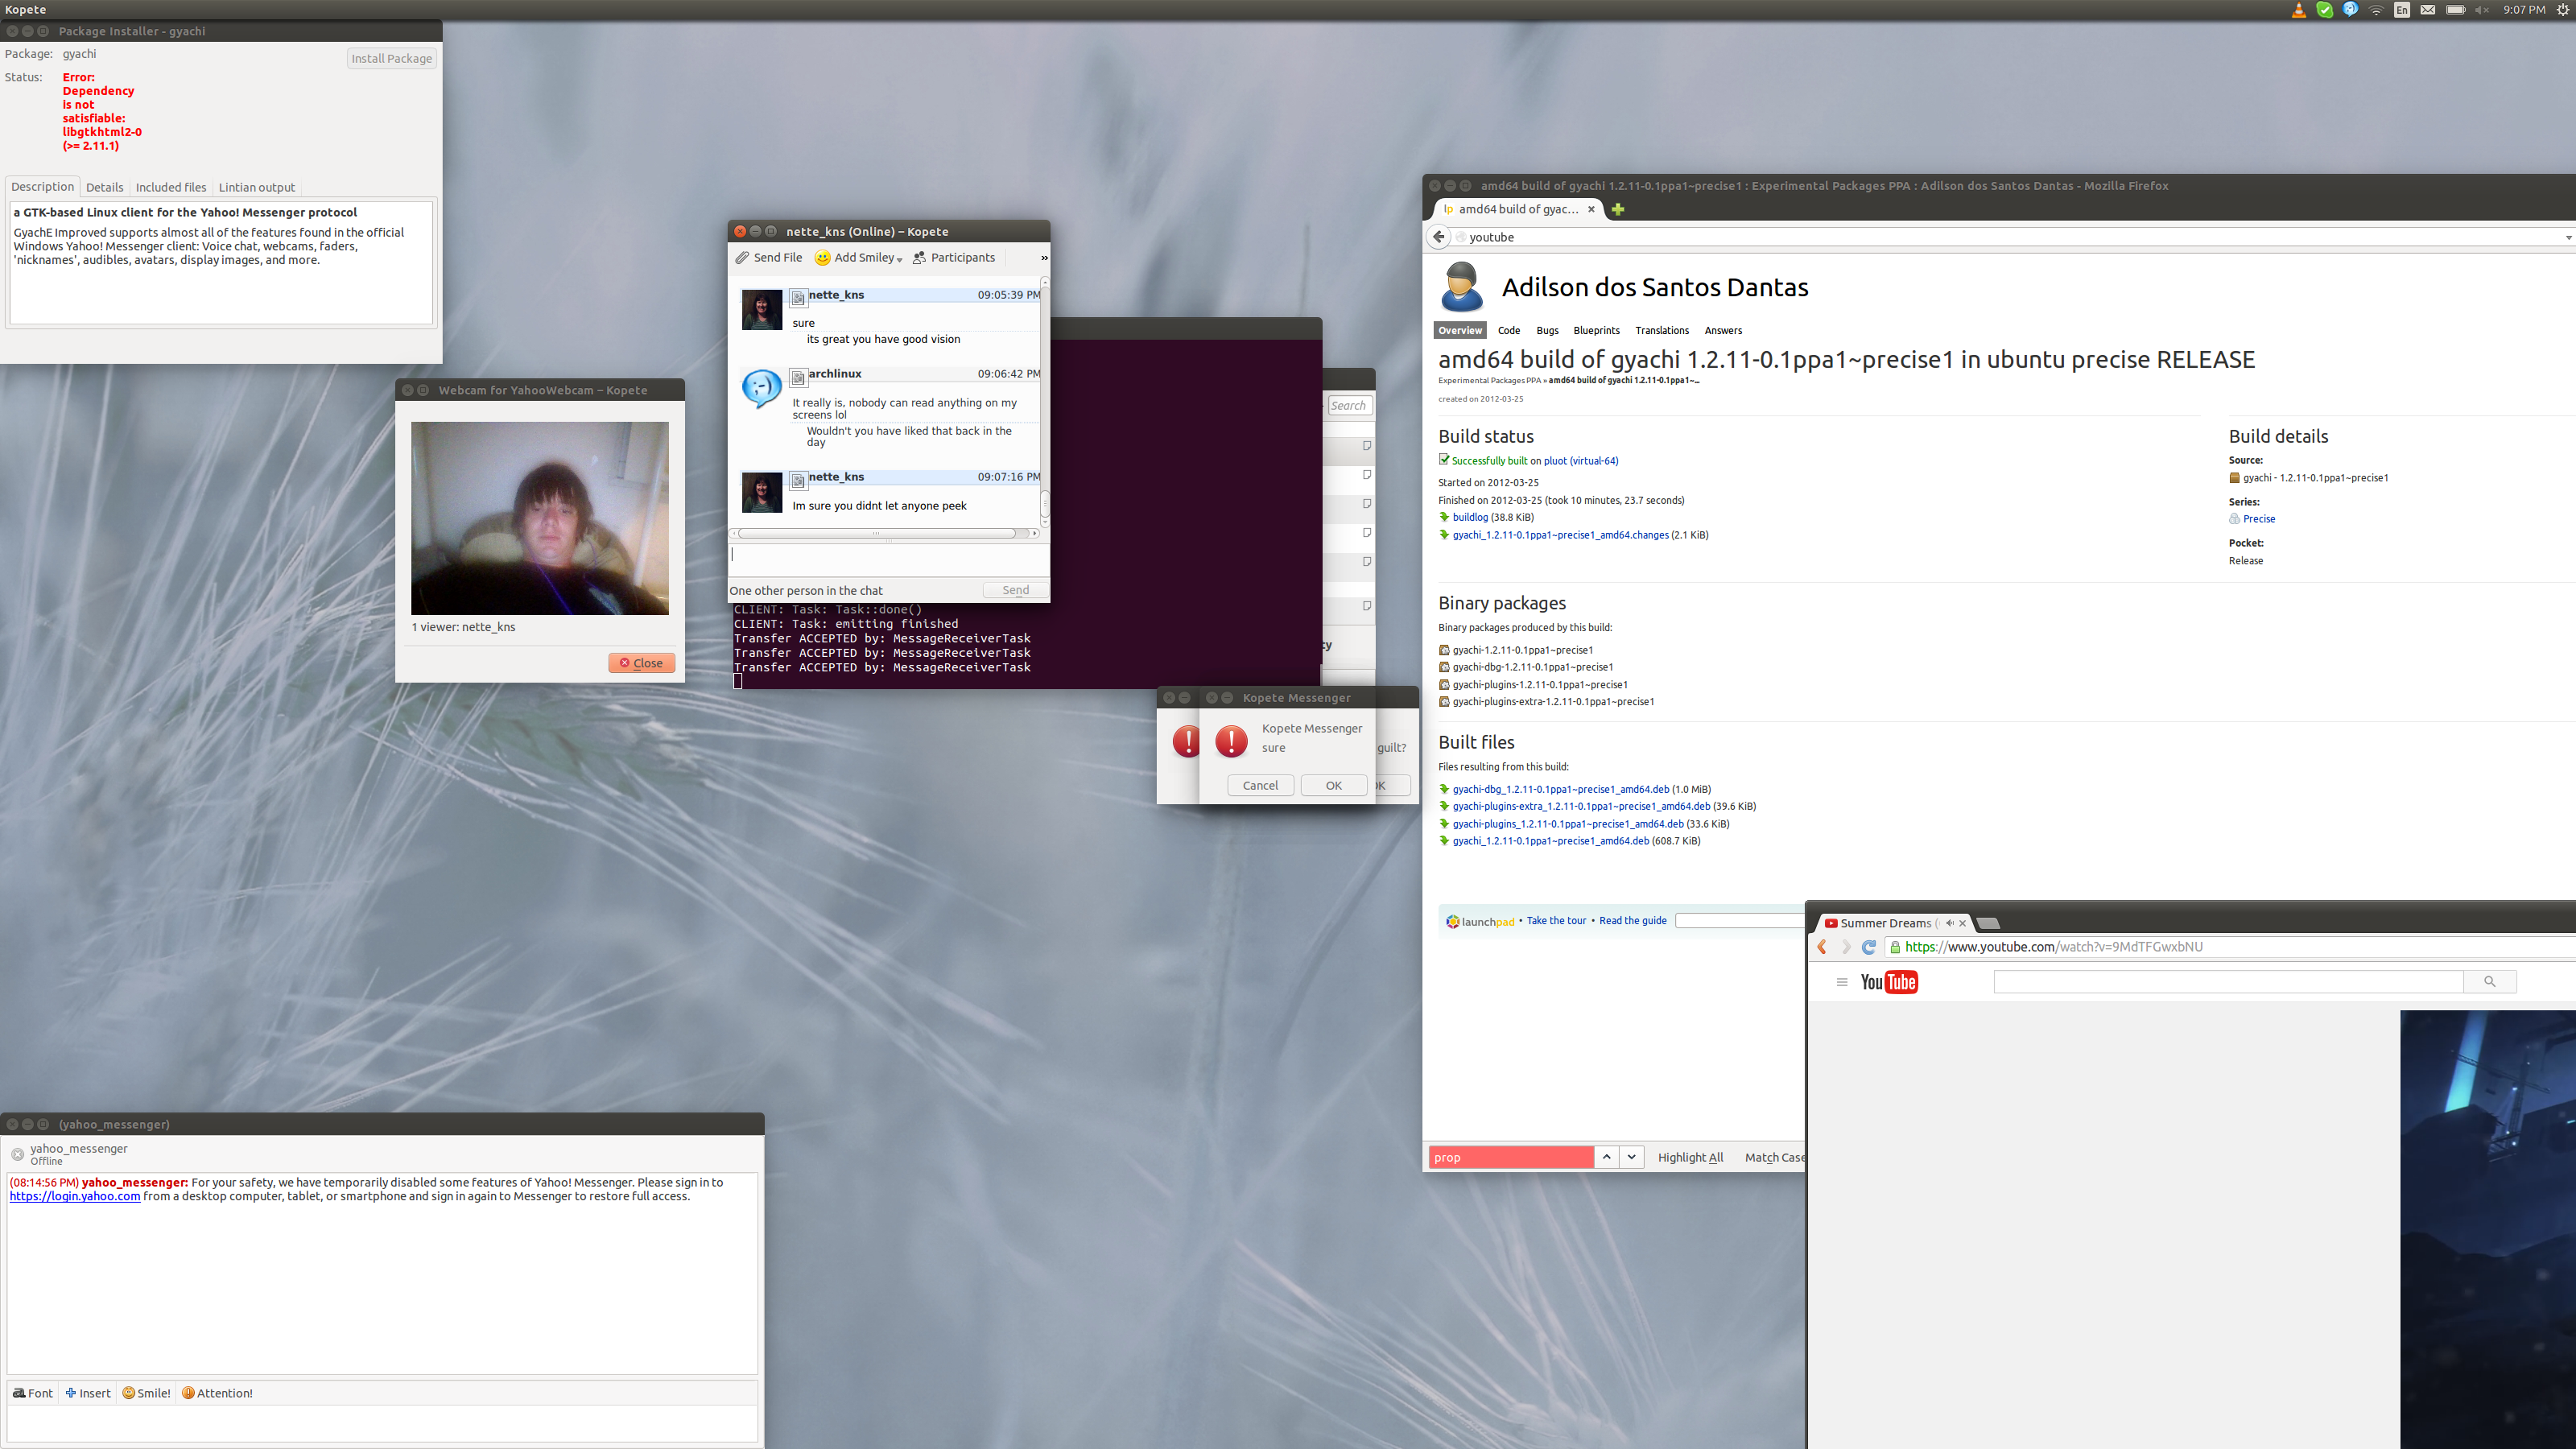Click nette_kns avatar on the 09:05:39 message
Screen dimensions: 2576x1449
(762, 310)
